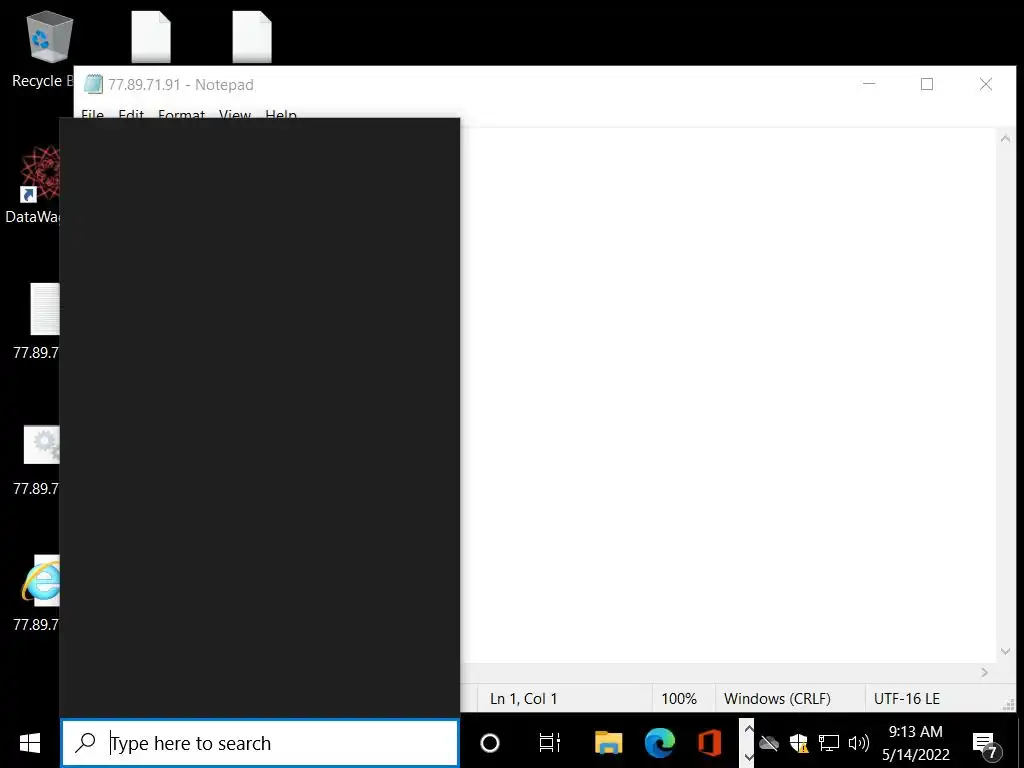Open the Format menu in Notepad
The image size is (1024, 768).
point(182,115)
